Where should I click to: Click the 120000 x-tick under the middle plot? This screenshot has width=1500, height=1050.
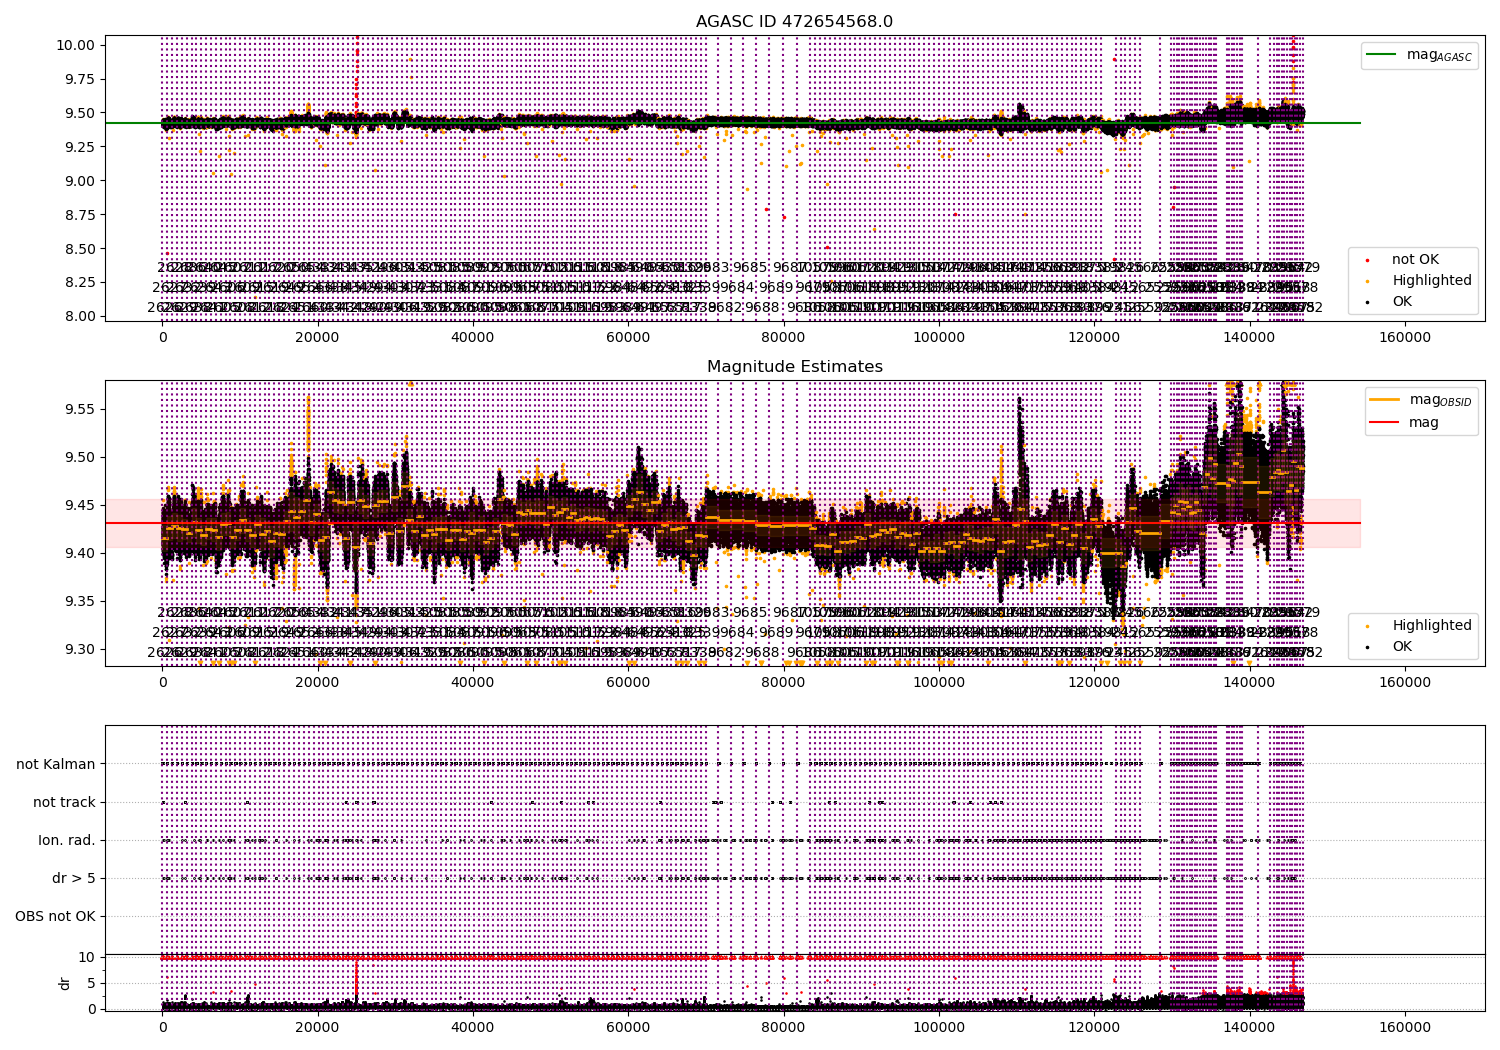pos(1094,684)
